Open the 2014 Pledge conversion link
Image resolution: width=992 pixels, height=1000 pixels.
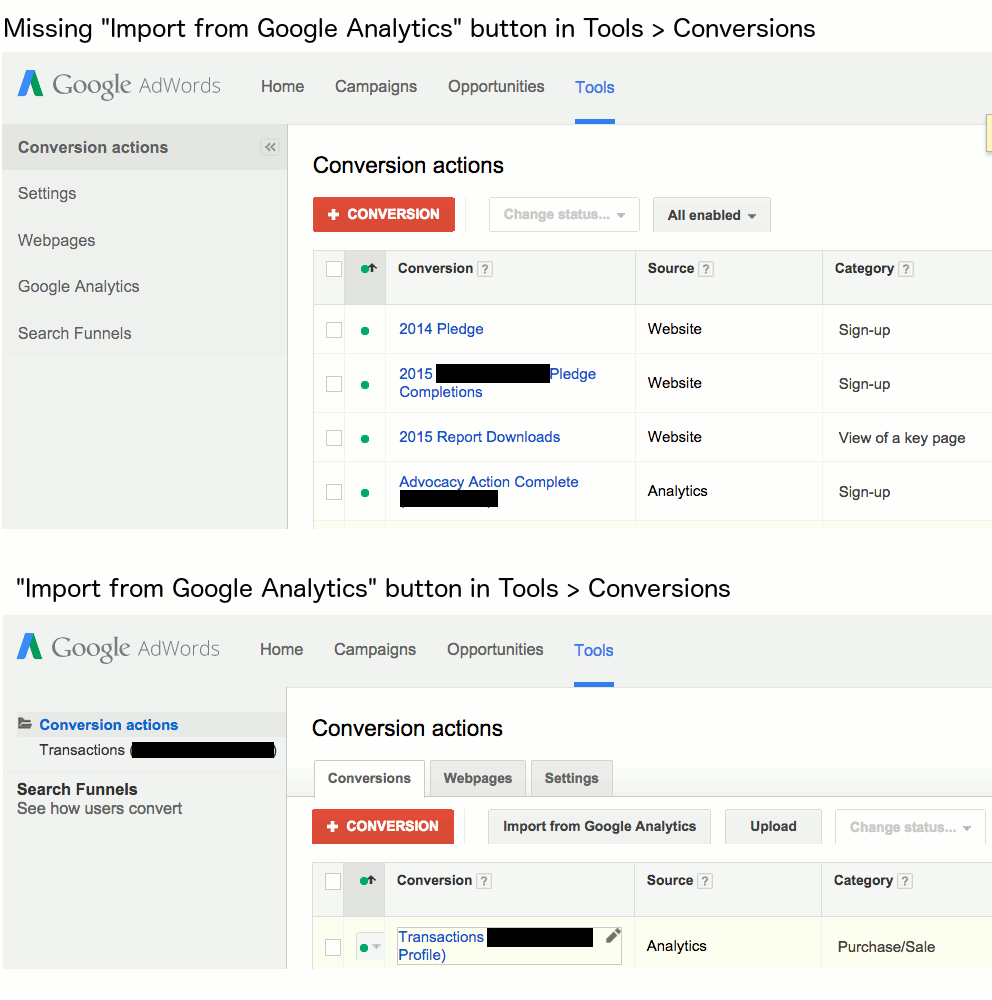point(441,329)
